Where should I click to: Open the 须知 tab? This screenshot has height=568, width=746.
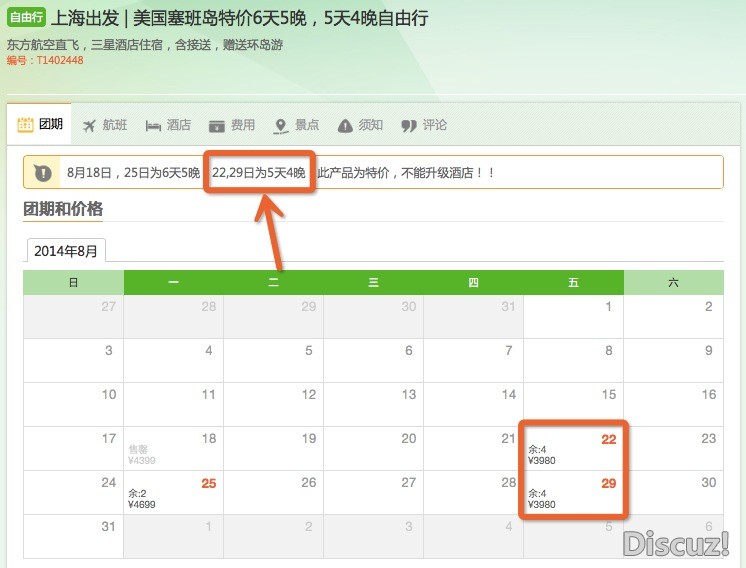tap(360, 126)
